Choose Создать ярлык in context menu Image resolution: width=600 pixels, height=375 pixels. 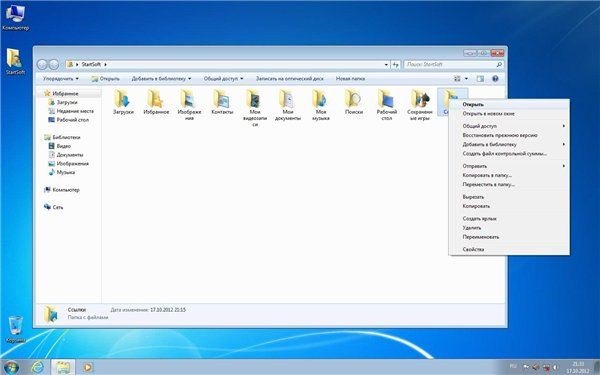coord(509,218)
